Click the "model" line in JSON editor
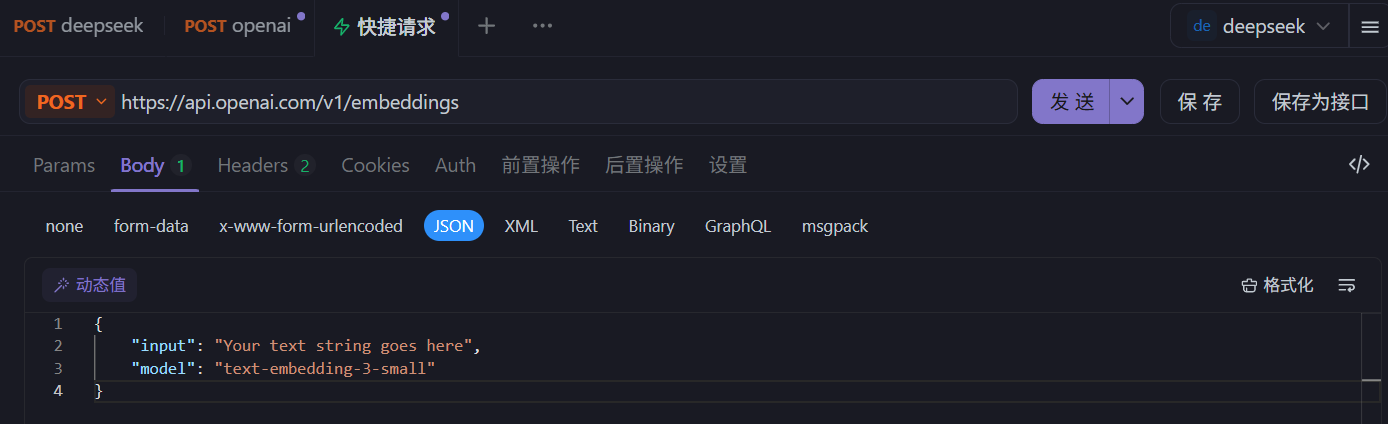The width and height of the screenshot is (1388, 424). click(284, 368)
